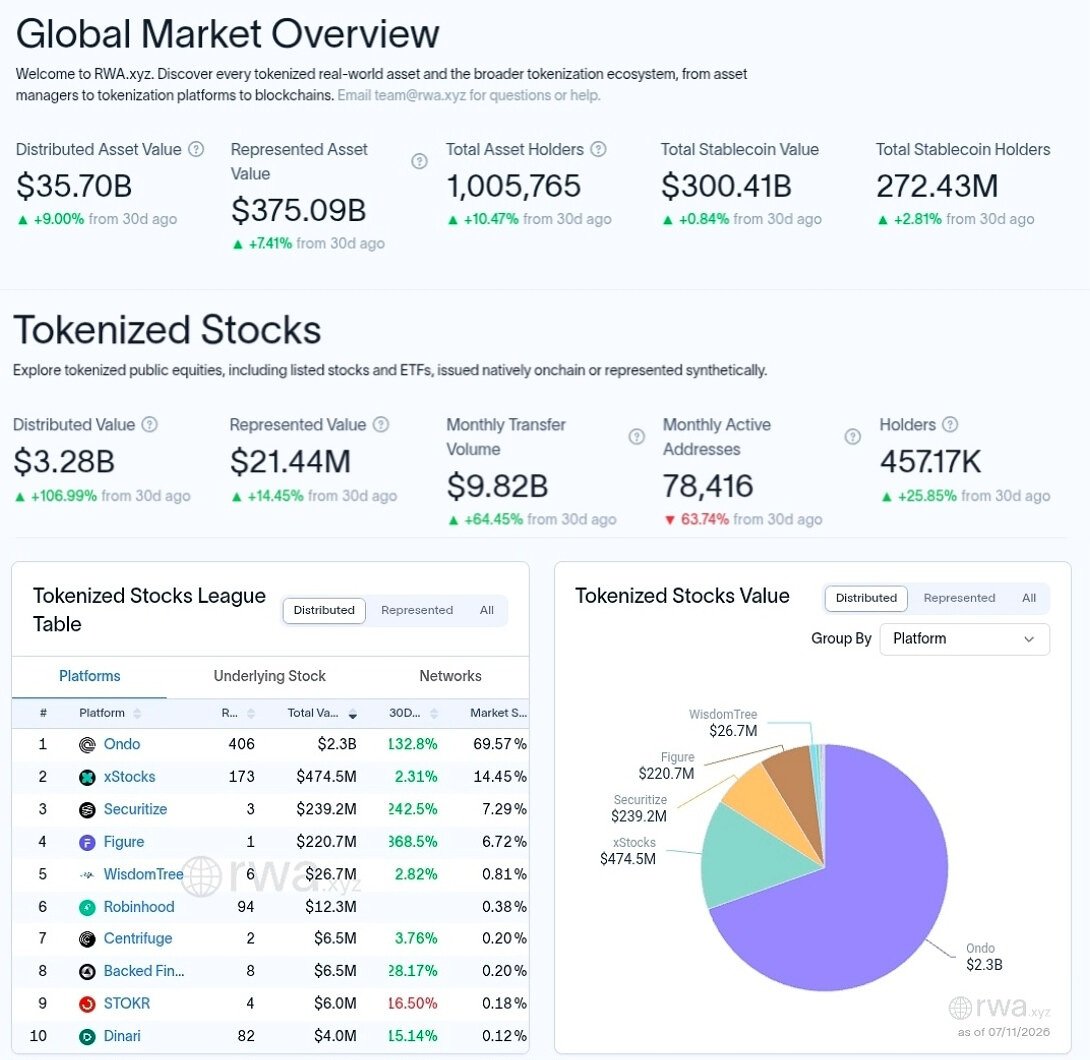
Task: Switch to the Platforms tab
Action: (x=90, y=676)
